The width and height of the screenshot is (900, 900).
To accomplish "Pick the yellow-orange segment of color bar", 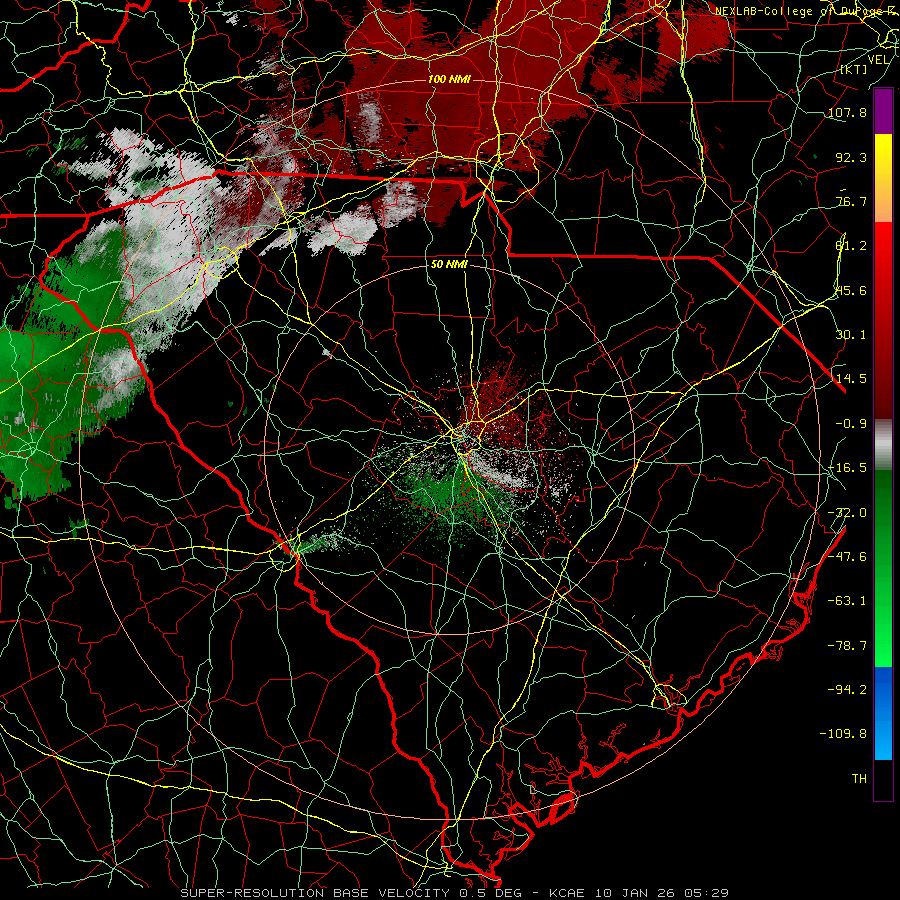I will point(883,178).
